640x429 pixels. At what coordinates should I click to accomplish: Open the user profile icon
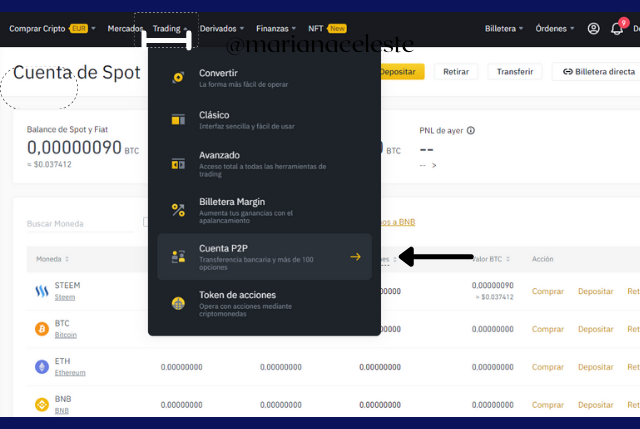[593, 29]
